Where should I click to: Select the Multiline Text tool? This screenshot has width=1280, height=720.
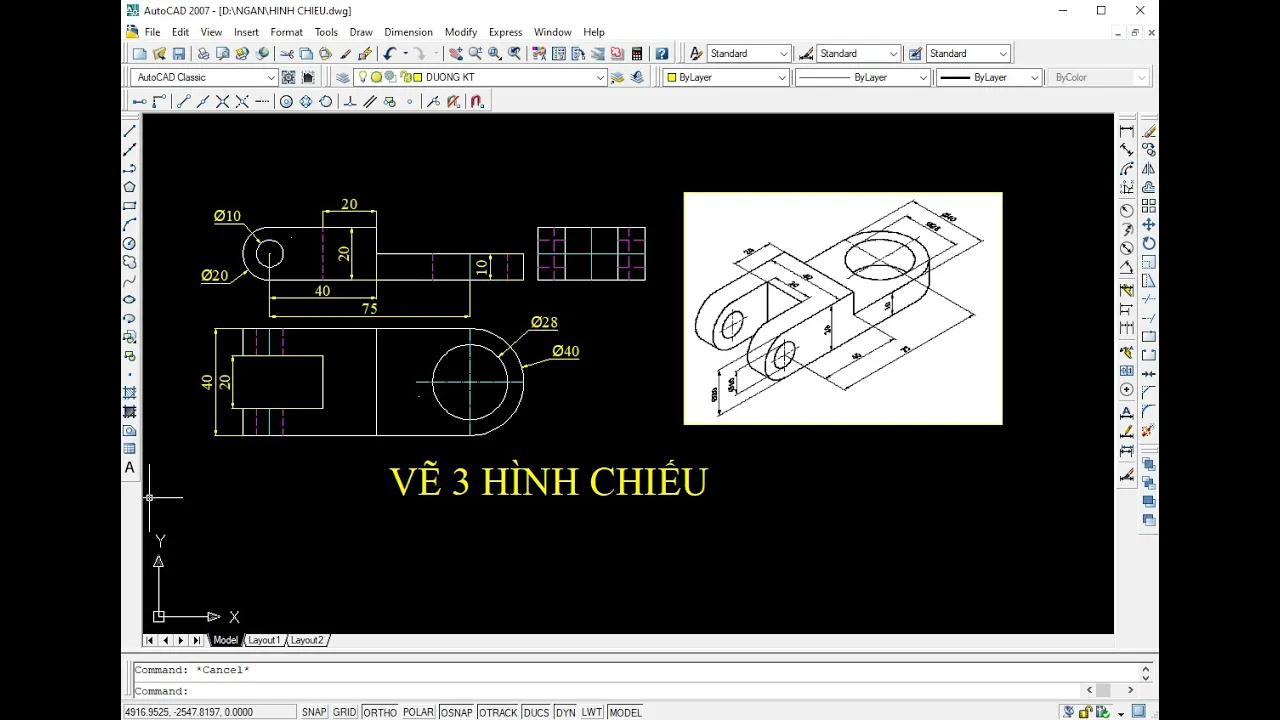pos(130,467)
